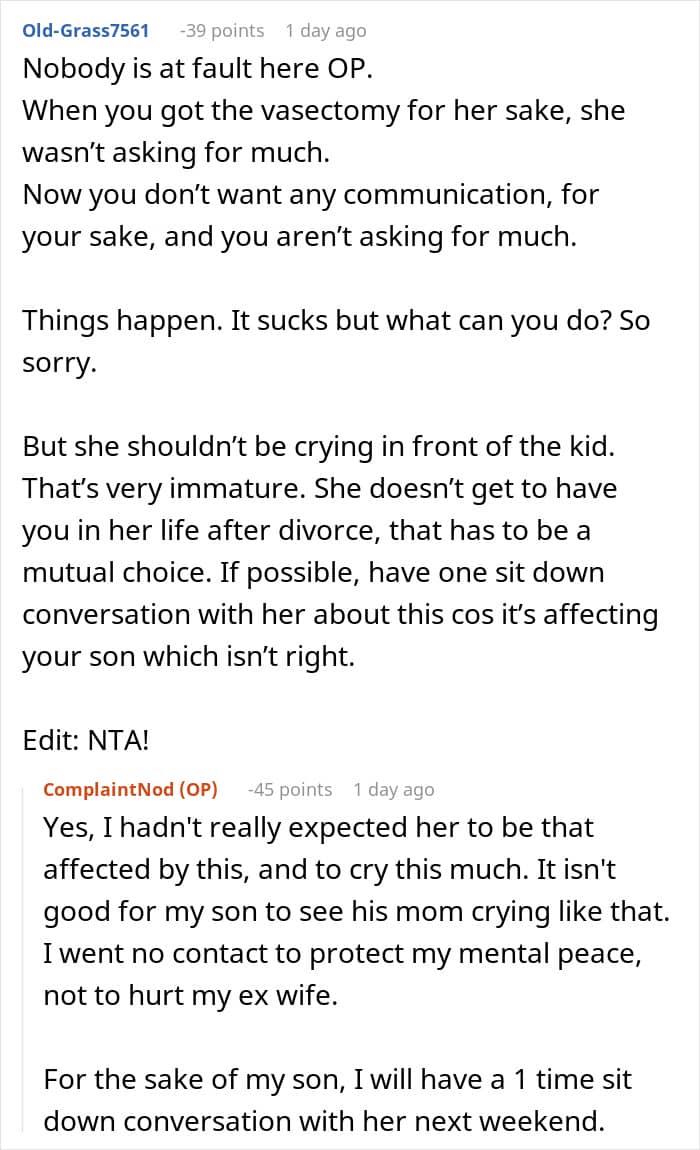Screen dimensions: 700x1150
Task: Click the "good for my son to see" line
Action: point(355,912)
